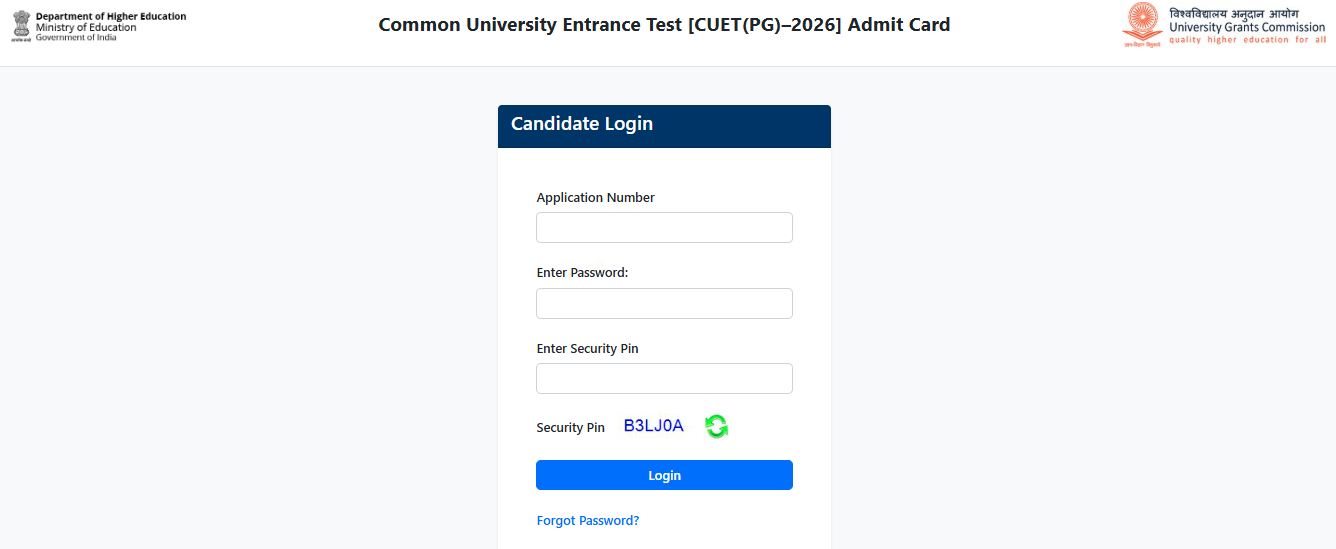This screenshot has width=1336, height=549.
Task: Click the Application Number label
Action: (x=595, y=198)
